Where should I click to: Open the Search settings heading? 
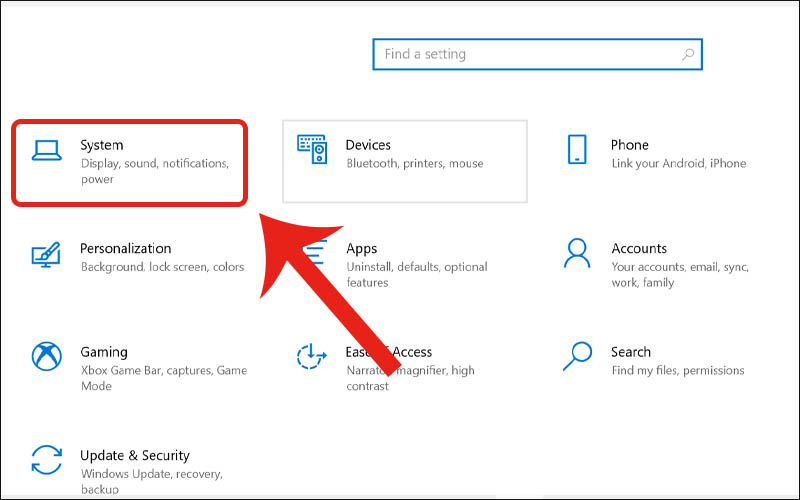pyautogui.click(x=631, y=352)
